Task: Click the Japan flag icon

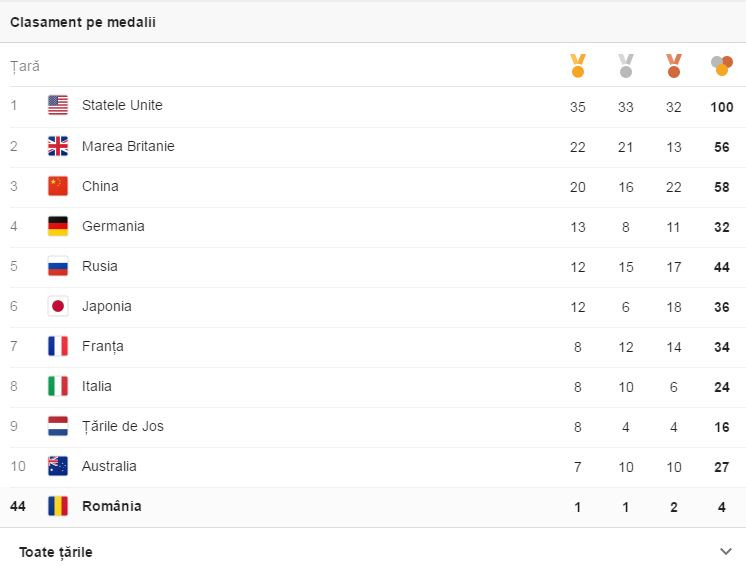Action: pos(58,306)
